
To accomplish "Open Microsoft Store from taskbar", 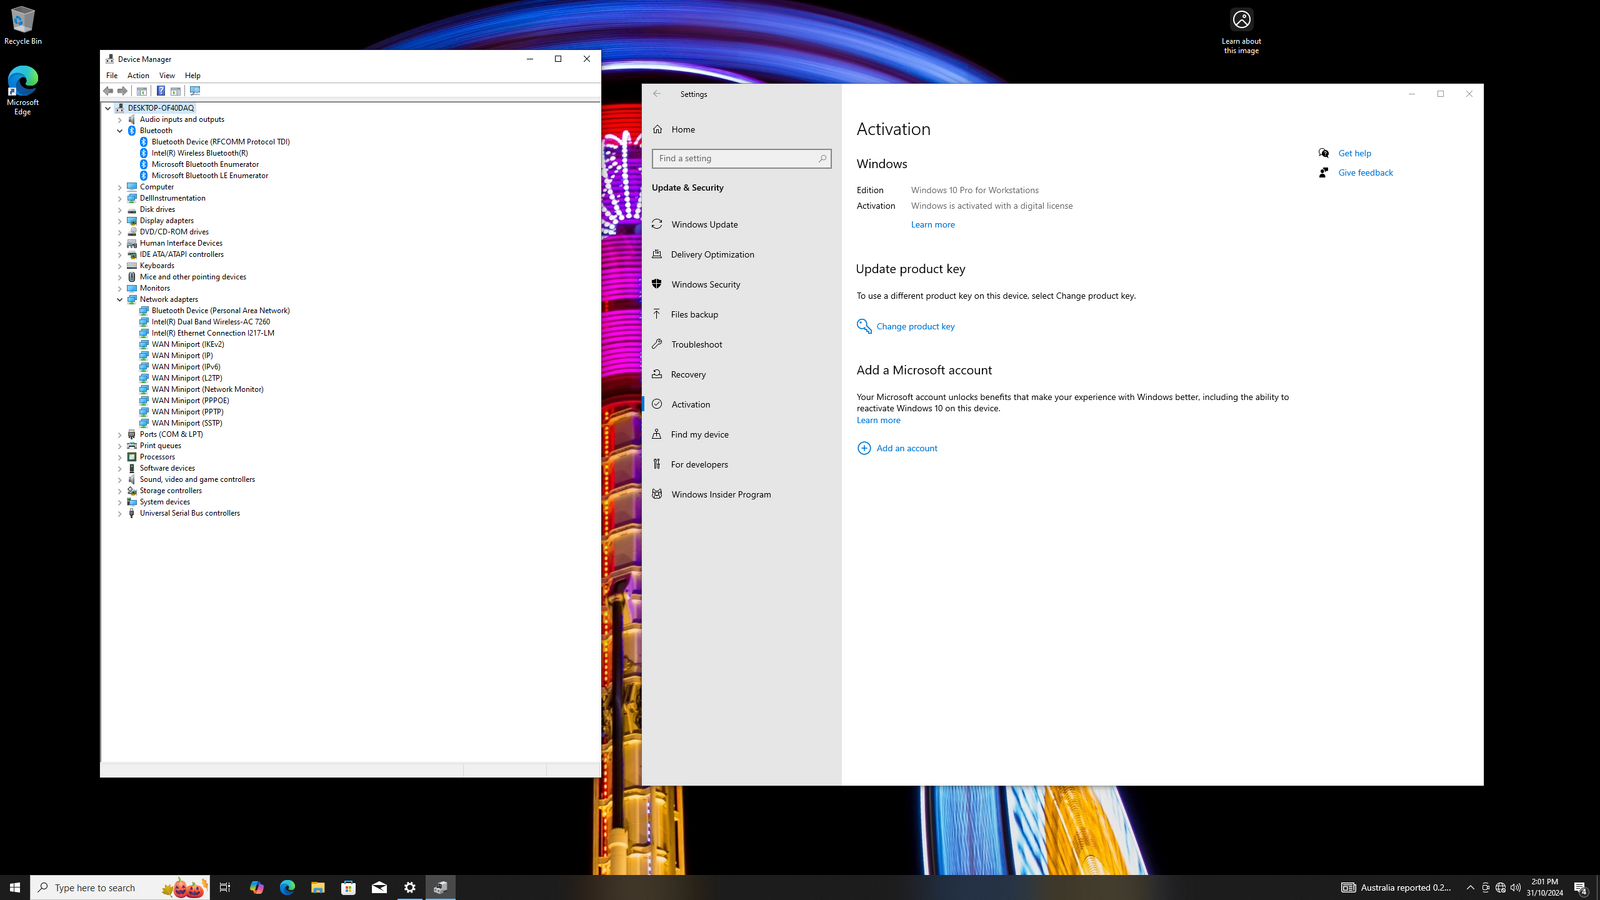I will point(348,888).
